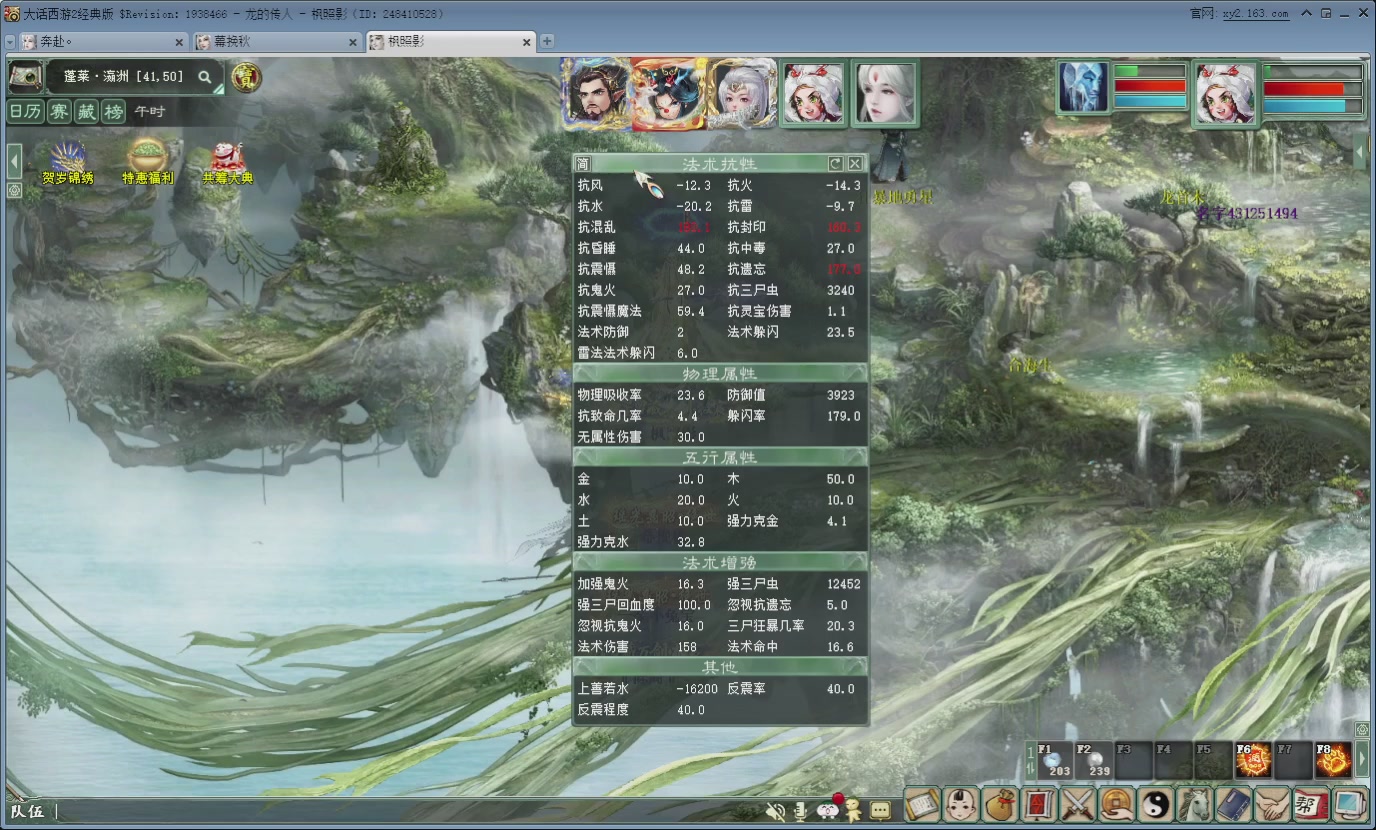Open the 藏 collection button
Viewport: 1376px width, 830px height.
coord(87,111)
